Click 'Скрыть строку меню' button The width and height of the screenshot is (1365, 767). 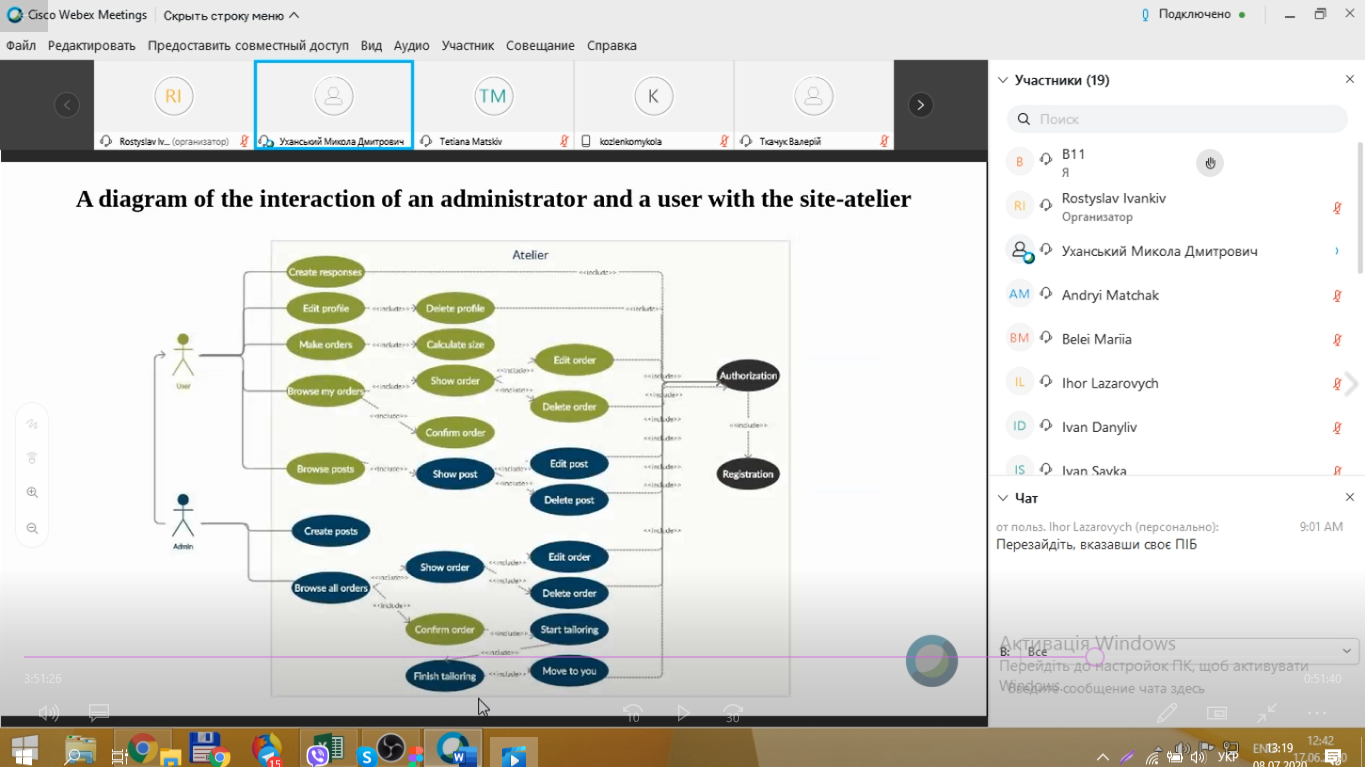tap(230, 15)
